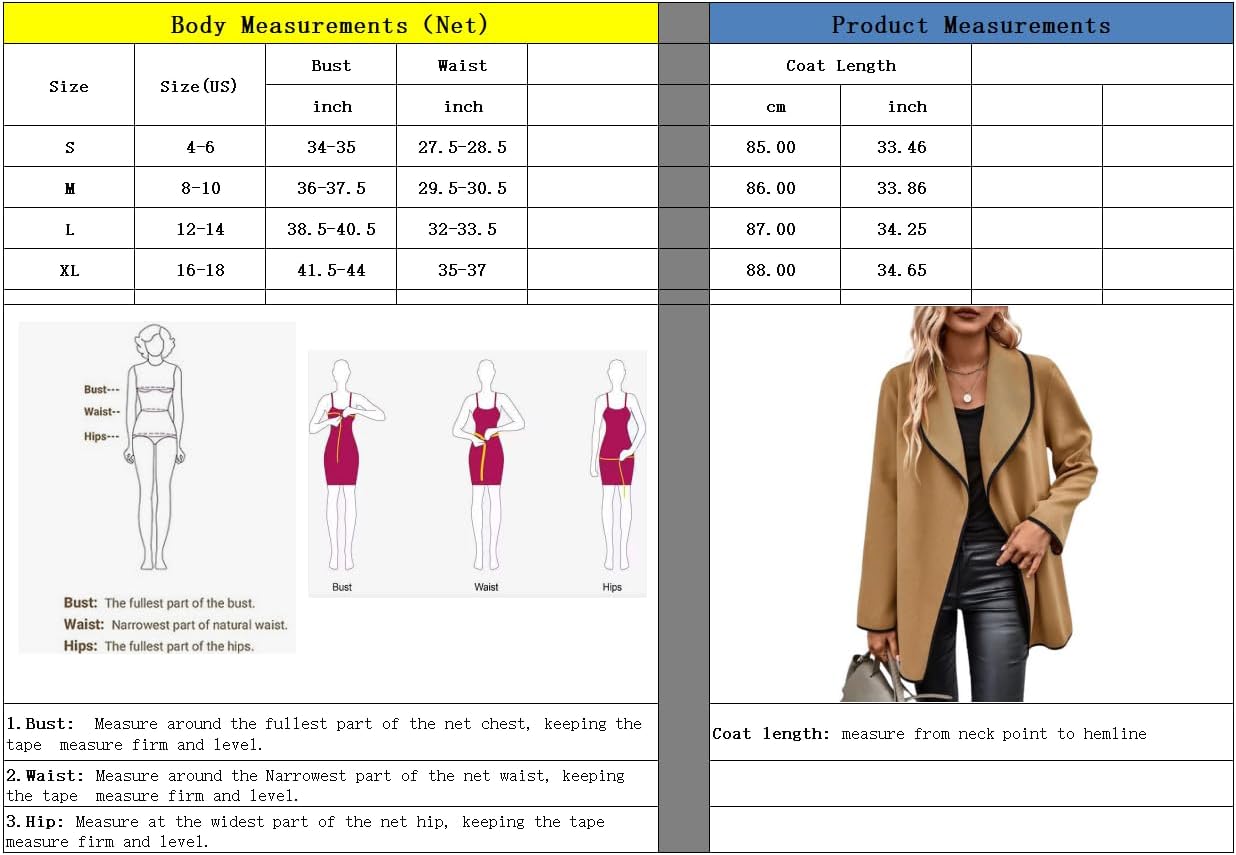The height and width of the screenshot is (855, 1236).
Task: Click bust value '38.5-40.5'
Action: click(331, 229)
